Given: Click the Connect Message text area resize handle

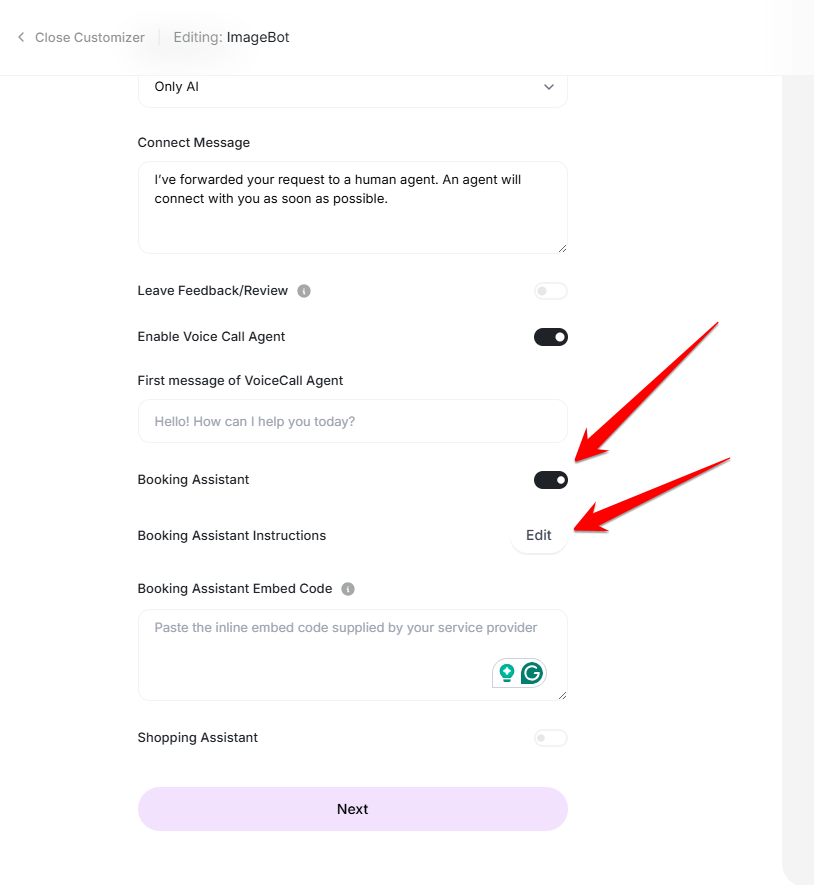Looking at the screenshot, I should (x=562, y=248).
